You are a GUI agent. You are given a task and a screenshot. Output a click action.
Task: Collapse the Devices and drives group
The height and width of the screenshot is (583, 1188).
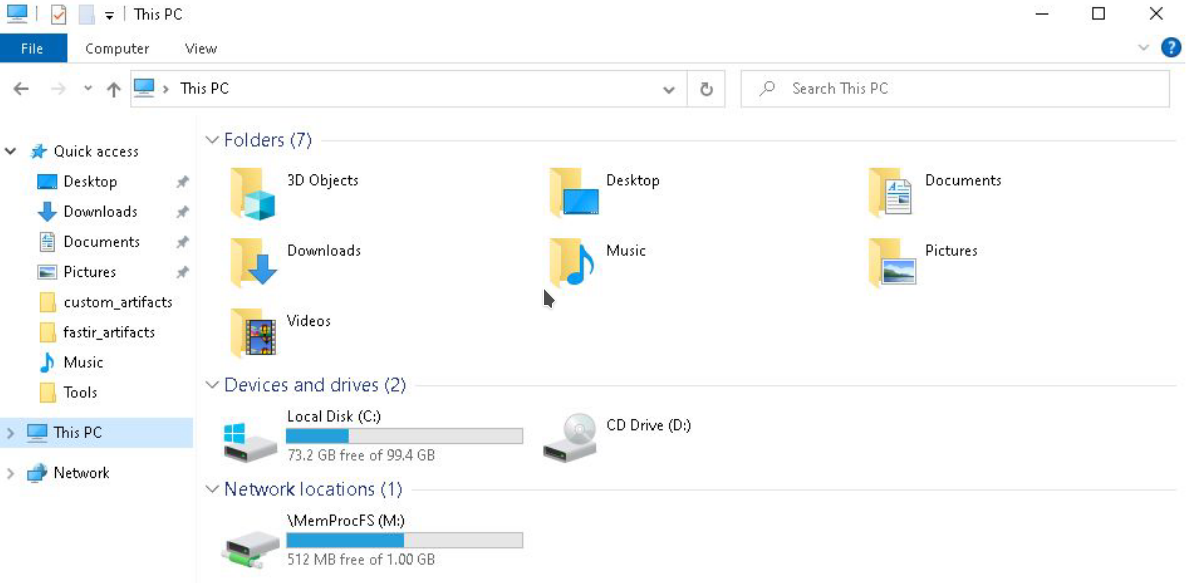click(x=212, y=385)
